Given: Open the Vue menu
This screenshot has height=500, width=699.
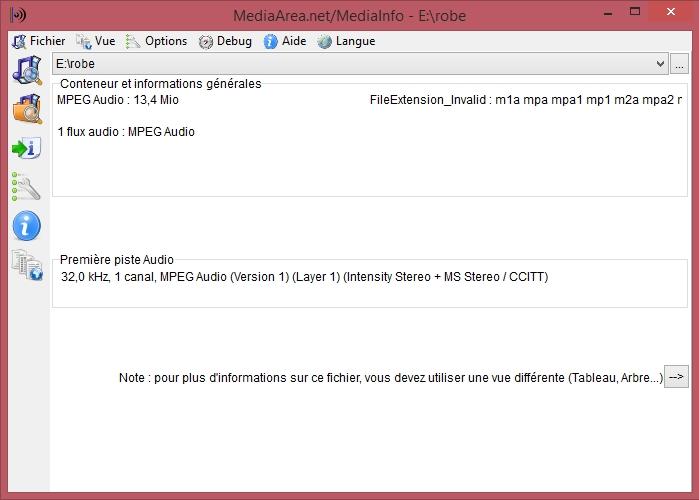Looking at the screenshot, I should tap(96, 41).
